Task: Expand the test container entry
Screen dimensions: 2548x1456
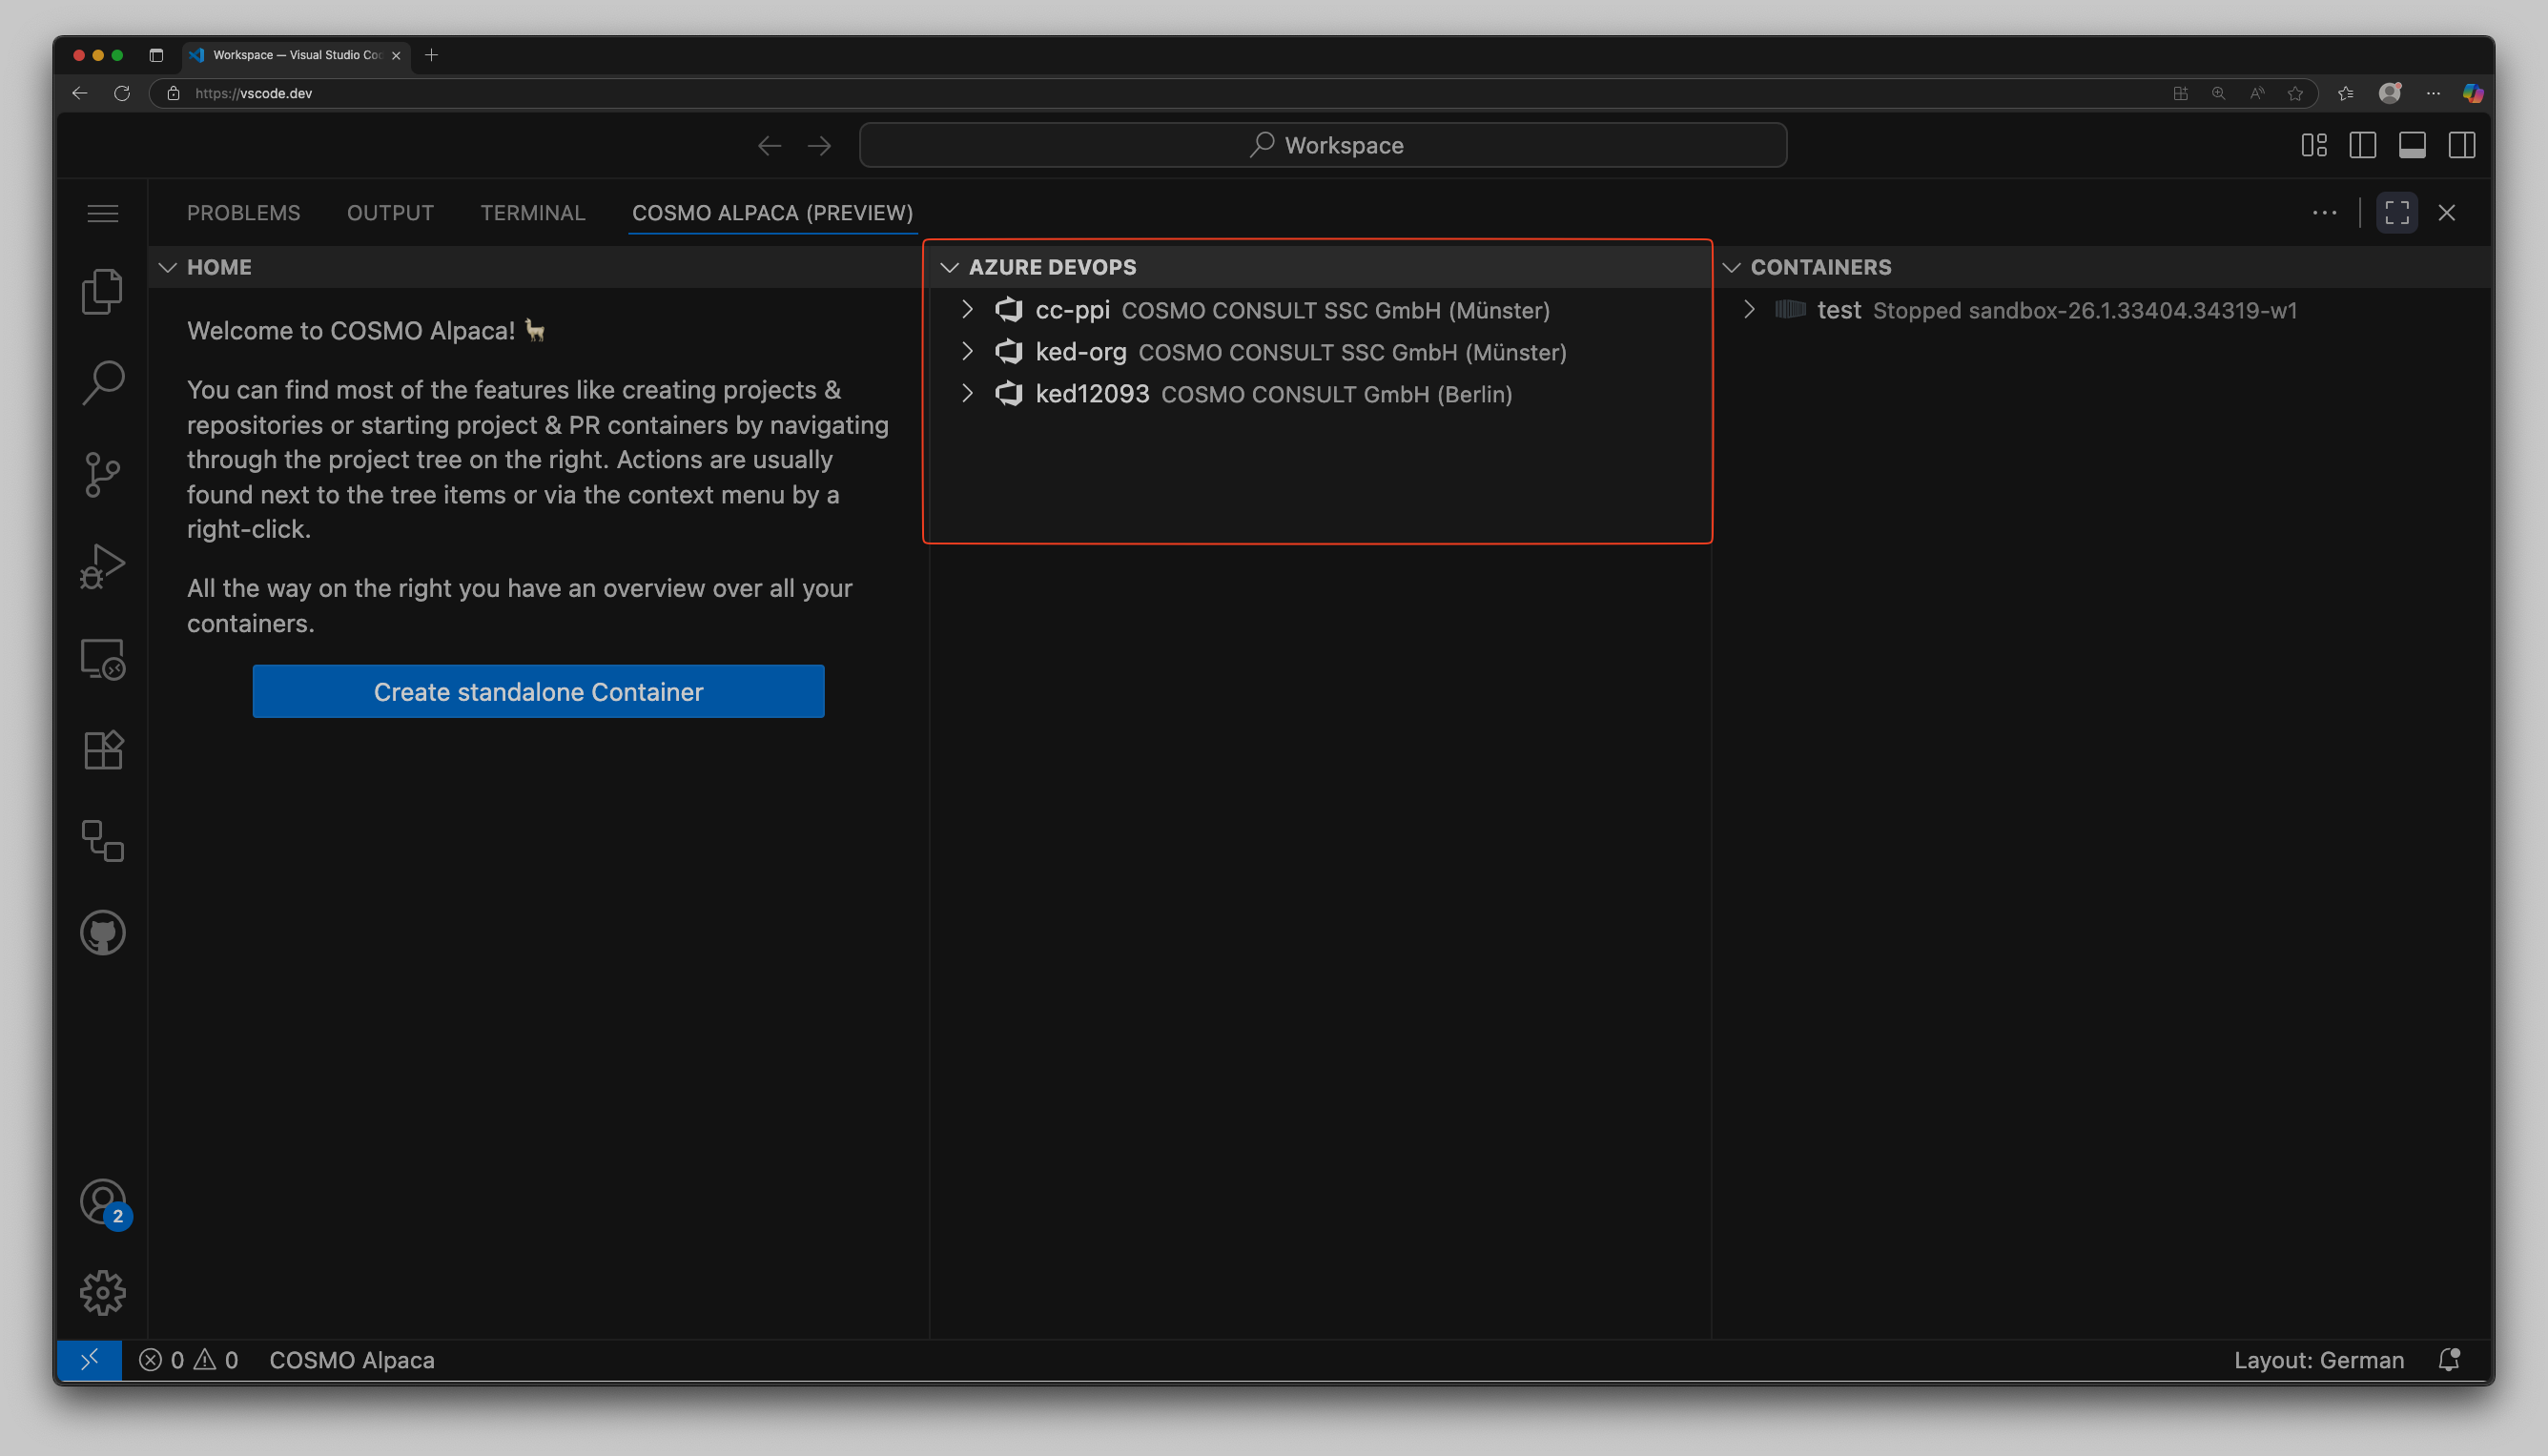Action: pyautogui.click(x=1749, y=310)
